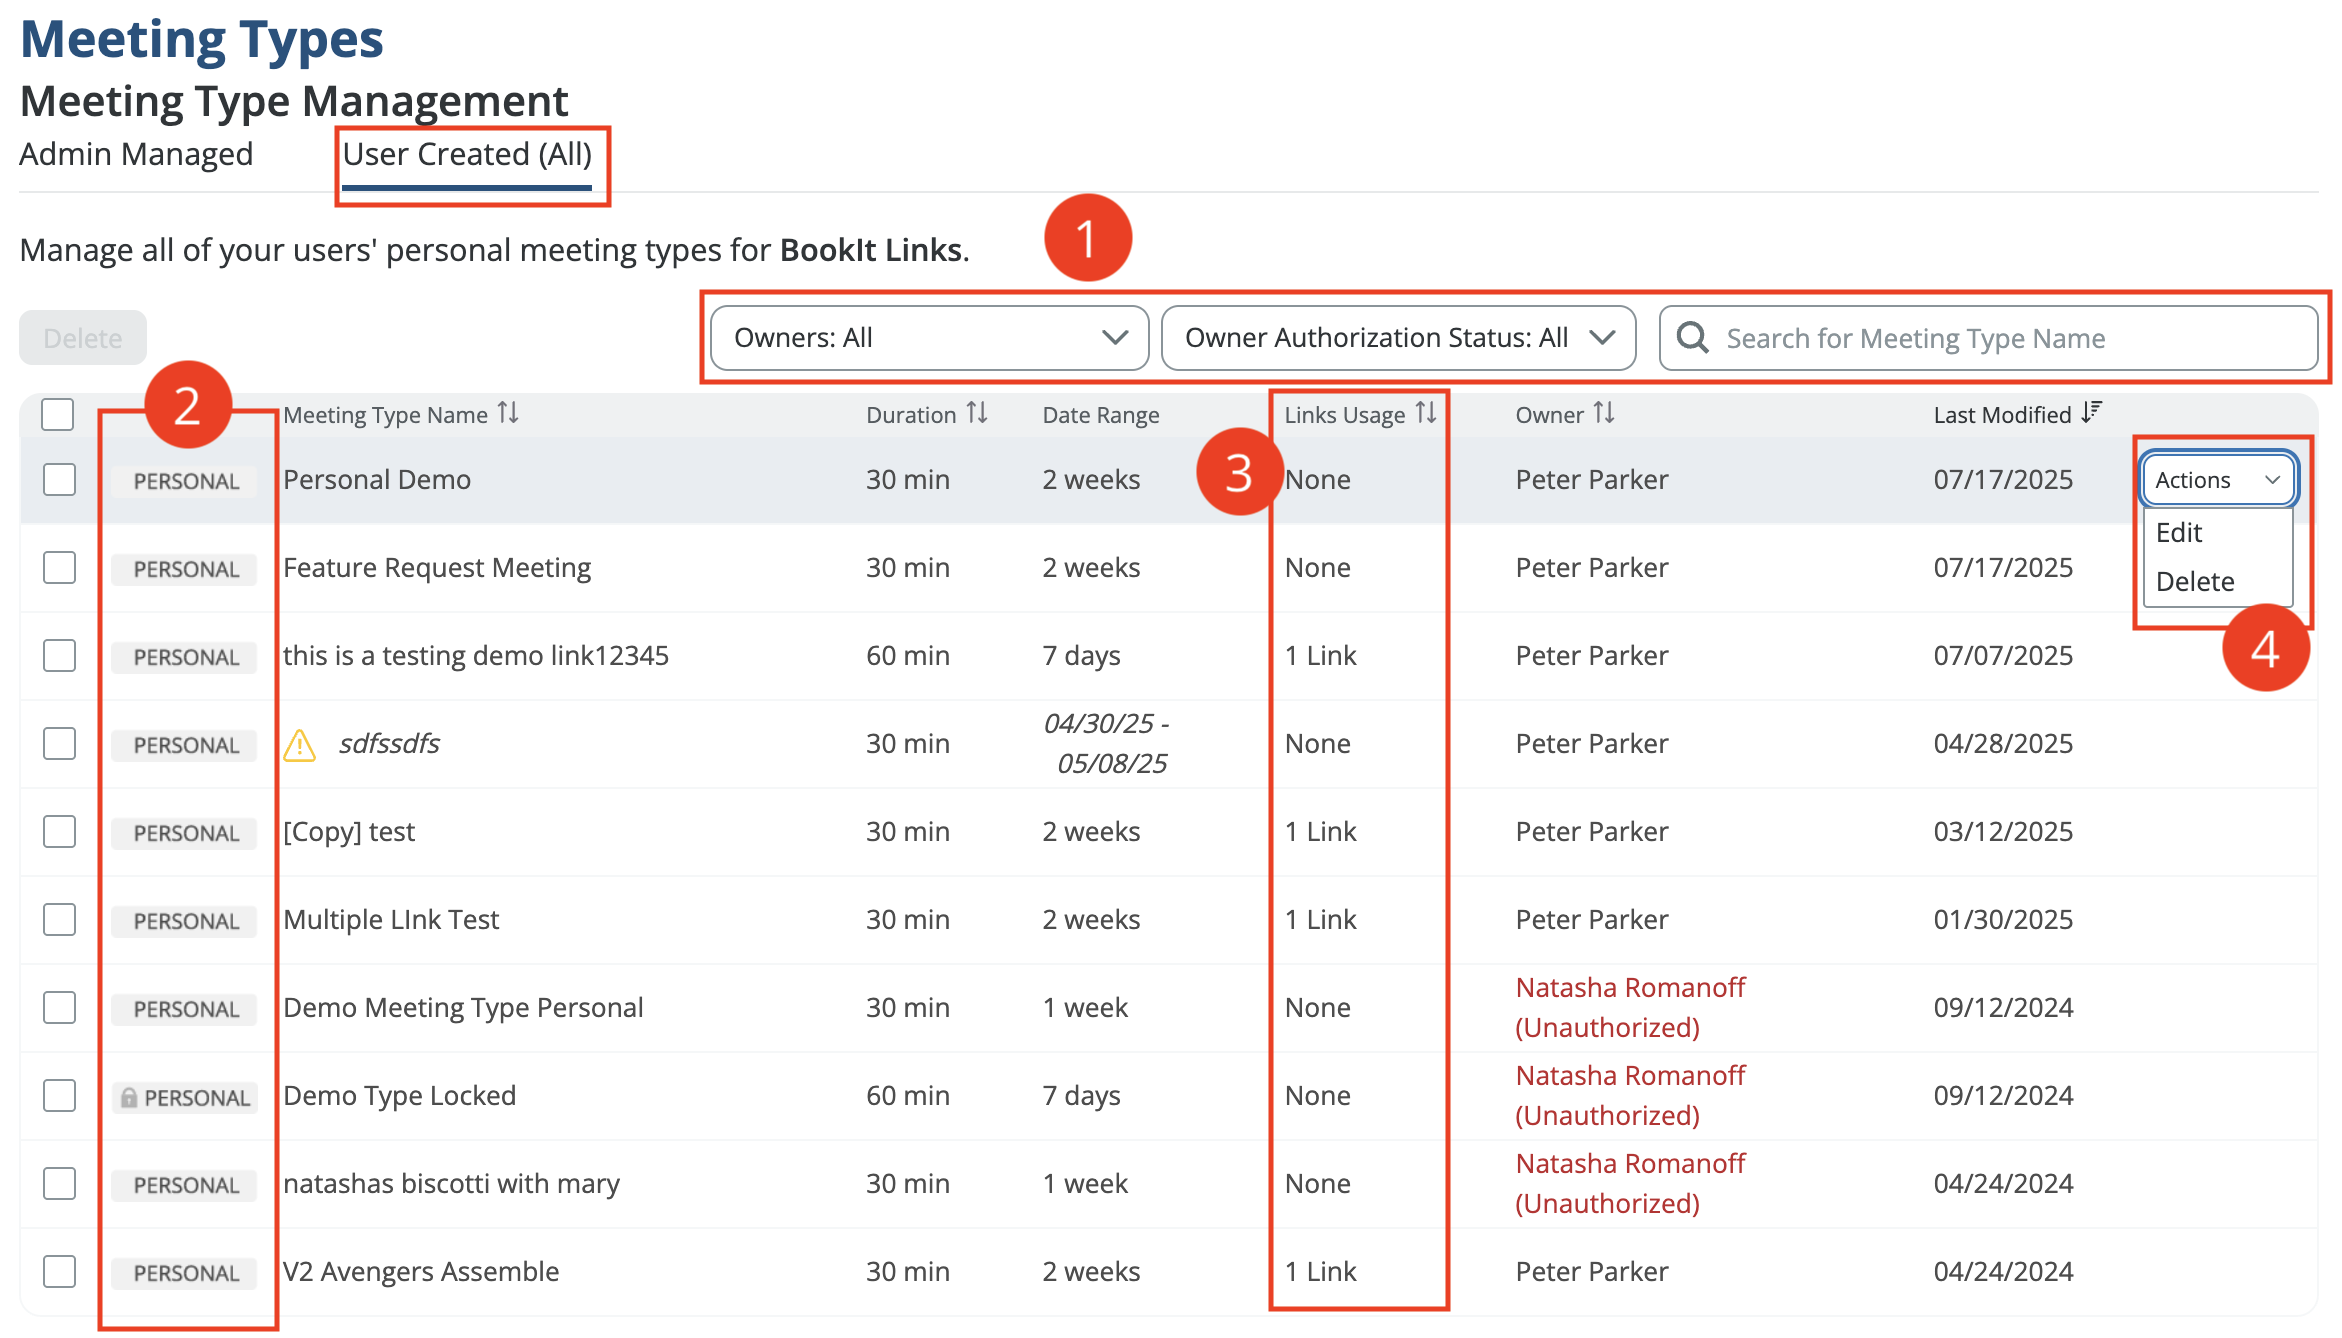The height and width of the screenshot is (1338, 2342).
Task: Choose Delete from Actions menu
Action: point(2194,582)
